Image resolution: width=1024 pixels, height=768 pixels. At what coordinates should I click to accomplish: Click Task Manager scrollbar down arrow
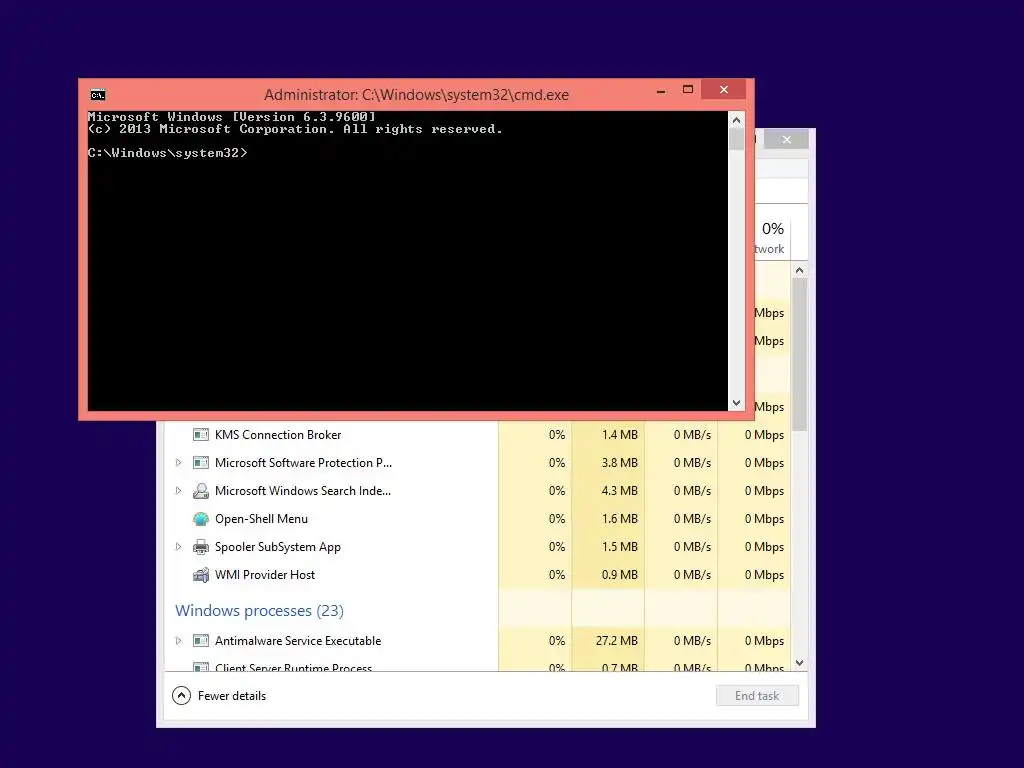[x=799, y=663]
